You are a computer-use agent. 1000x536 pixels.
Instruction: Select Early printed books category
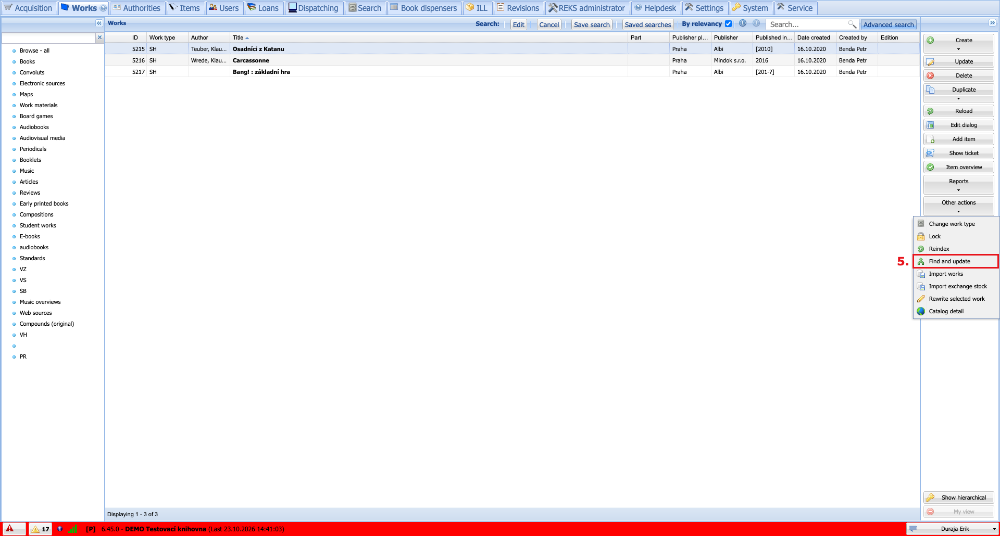click(44, 204)
